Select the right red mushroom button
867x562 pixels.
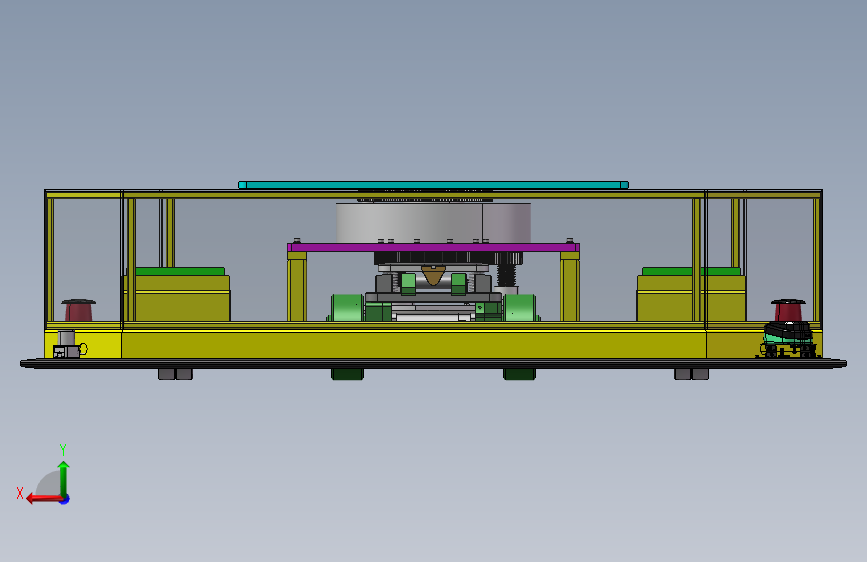tap(788, 310)
